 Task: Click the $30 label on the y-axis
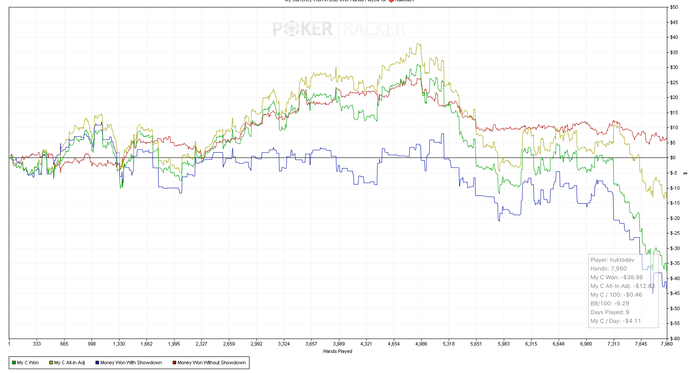(x=674, y=67)
